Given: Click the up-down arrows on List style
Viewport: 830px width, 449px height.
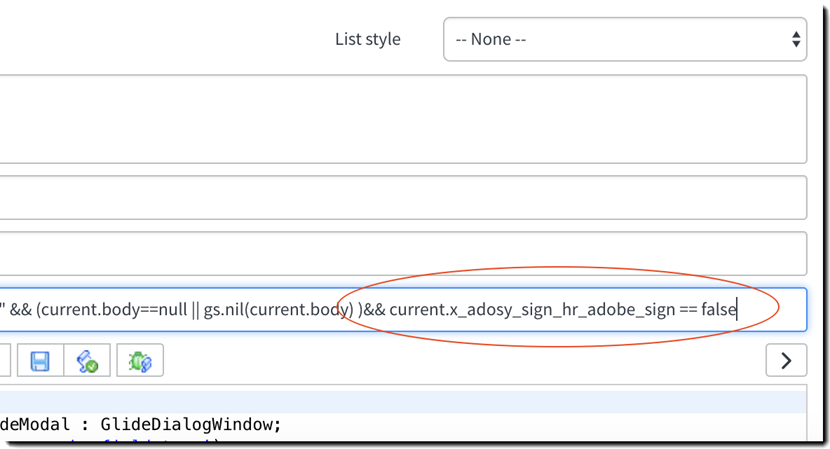Looking at the screenshot, I should click(x=795, y=39).
